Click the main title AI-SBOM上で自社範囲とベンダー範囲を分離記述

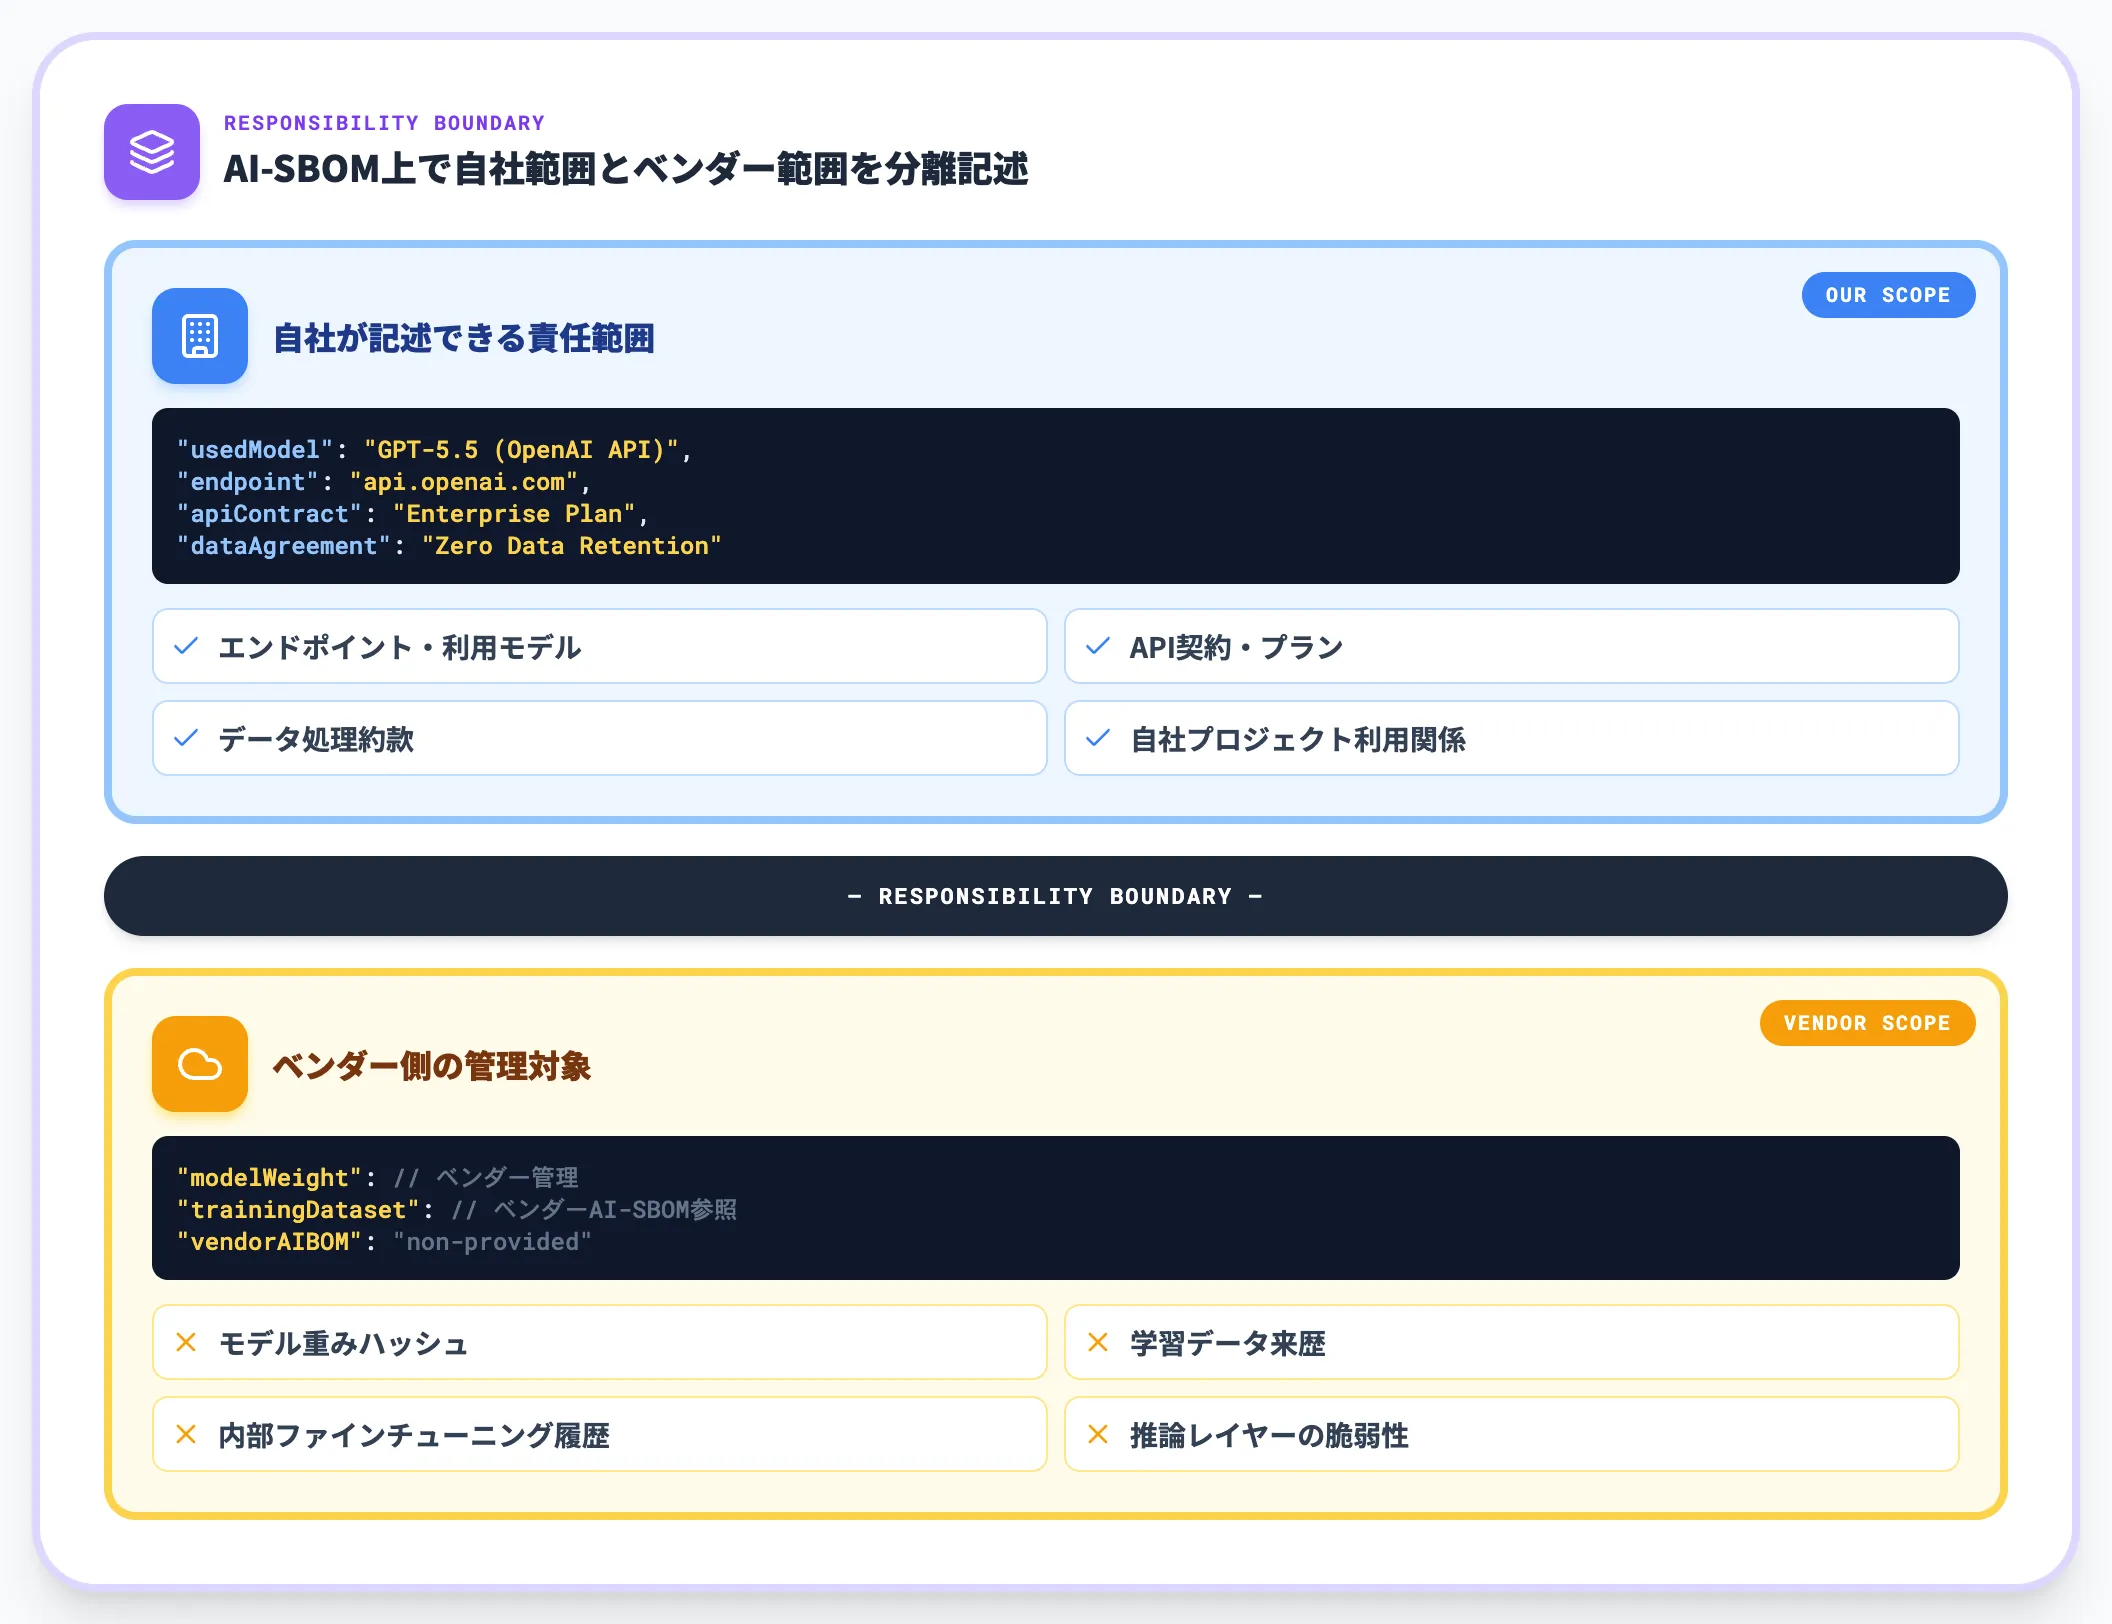pos(626,168)
